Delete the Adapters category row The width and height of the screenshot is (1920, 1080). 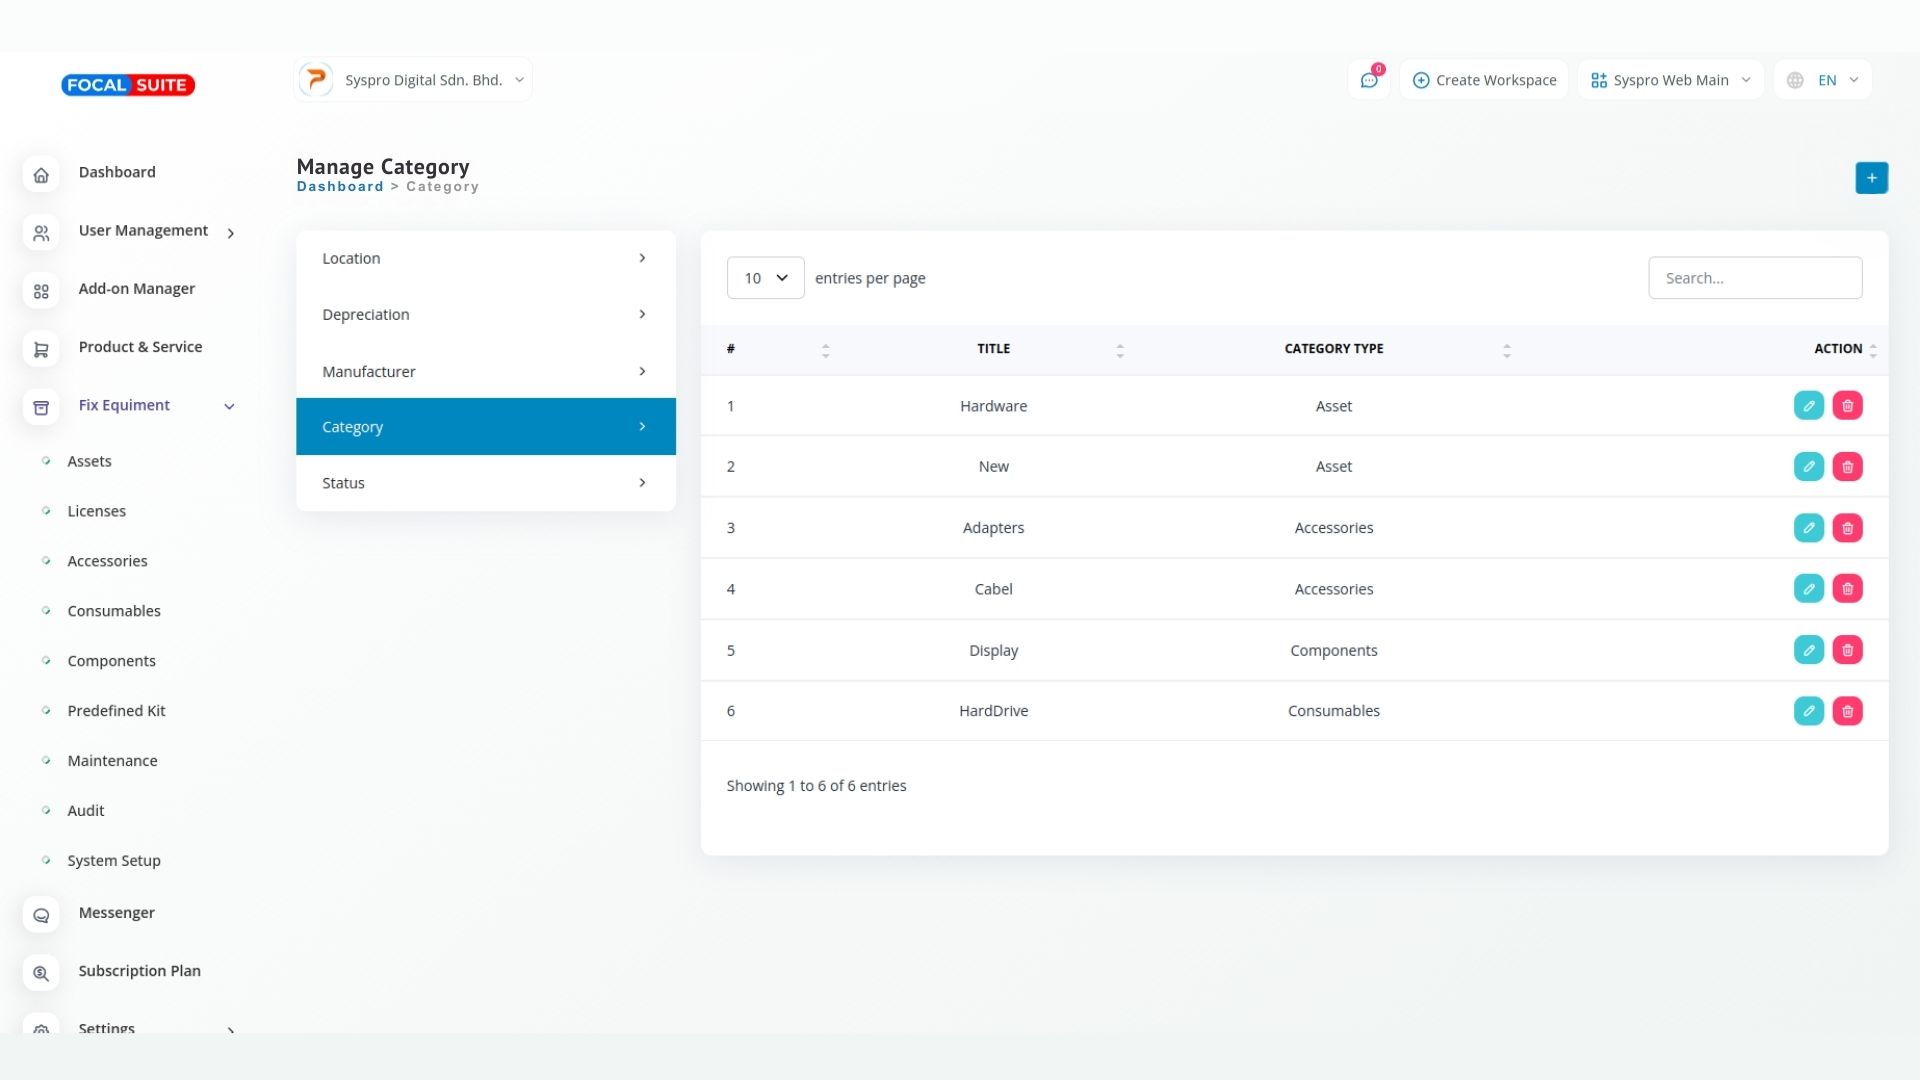point(1847,528)
